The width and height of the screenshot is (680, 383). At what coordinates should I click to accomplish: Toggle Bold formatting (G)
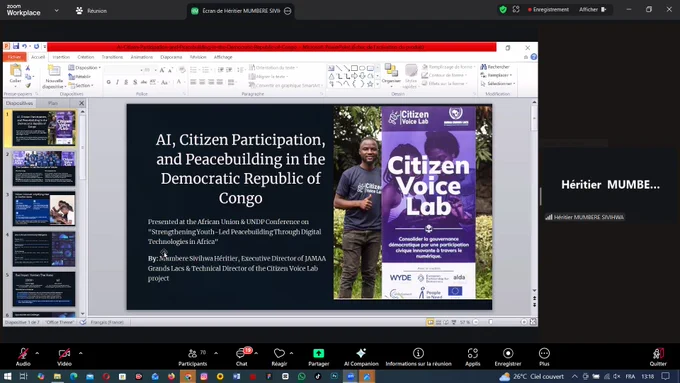click(x=108, y=82)
